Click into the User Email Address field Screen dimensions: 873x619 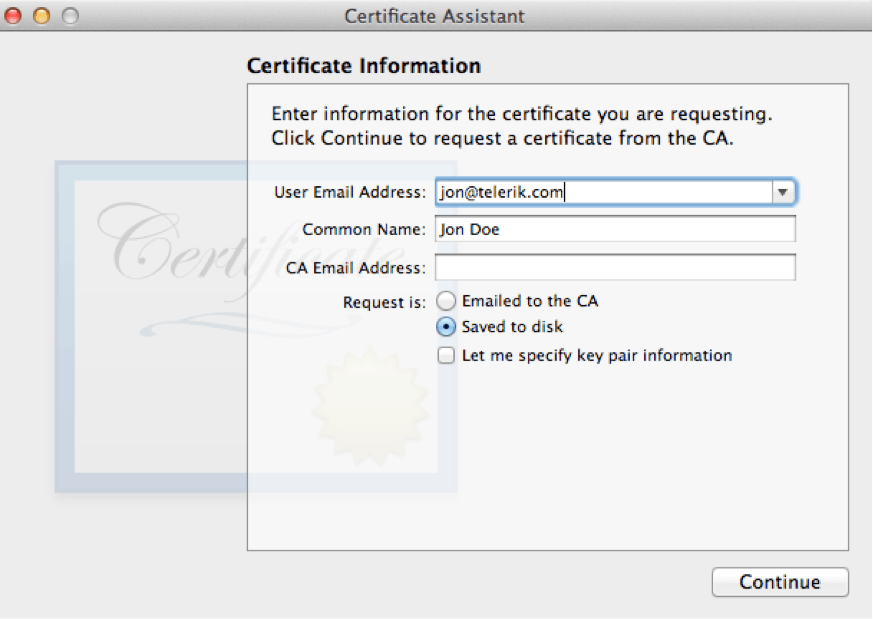click(602, 192)
